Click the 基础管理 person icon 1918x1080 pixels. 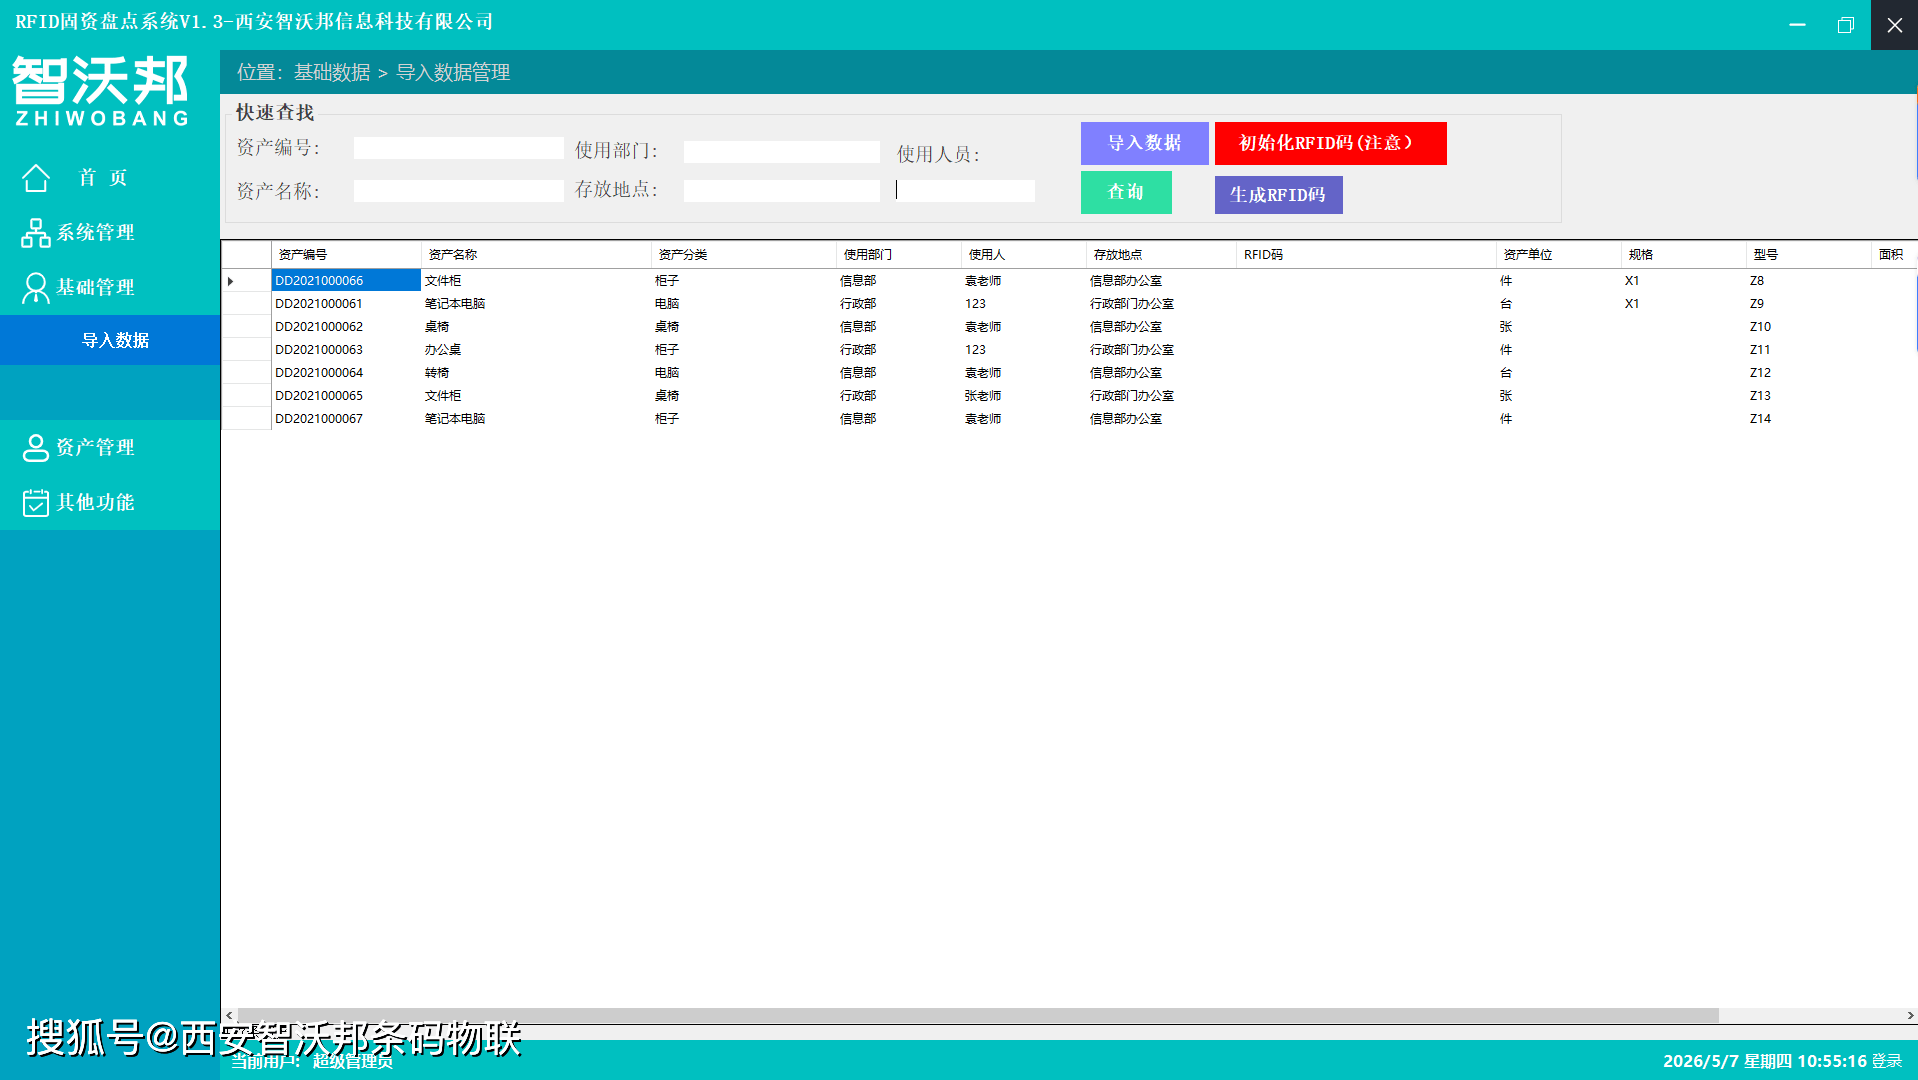tap(36, 288)
